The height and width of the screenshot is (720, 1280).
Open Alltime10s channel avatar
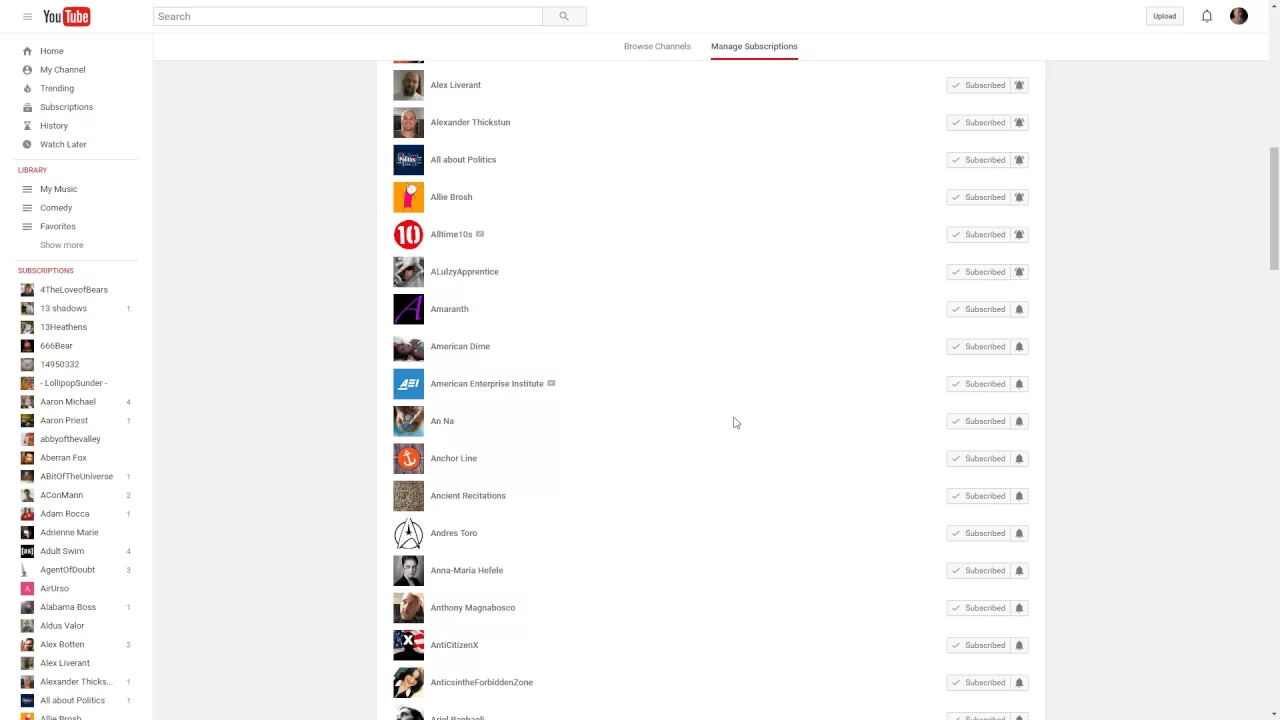[408, 234]
